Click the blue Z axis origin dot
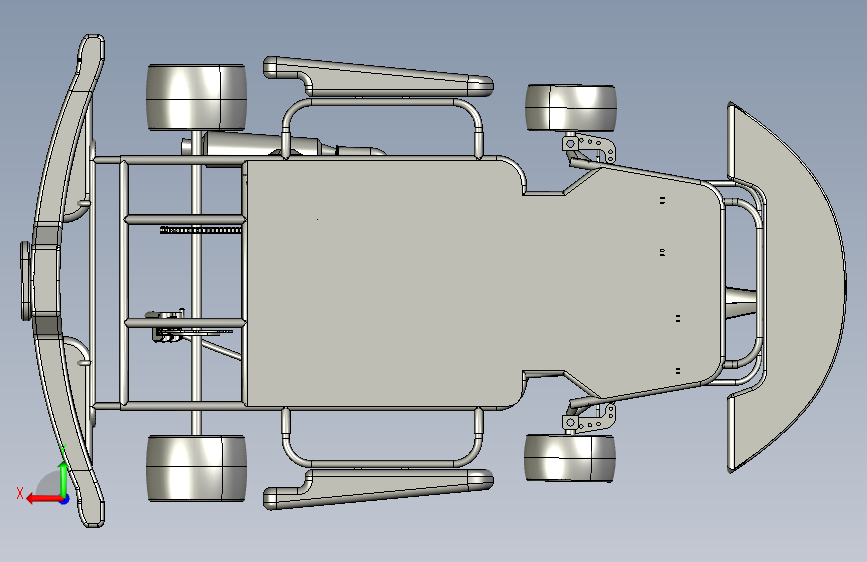 [x=65, y=499]
